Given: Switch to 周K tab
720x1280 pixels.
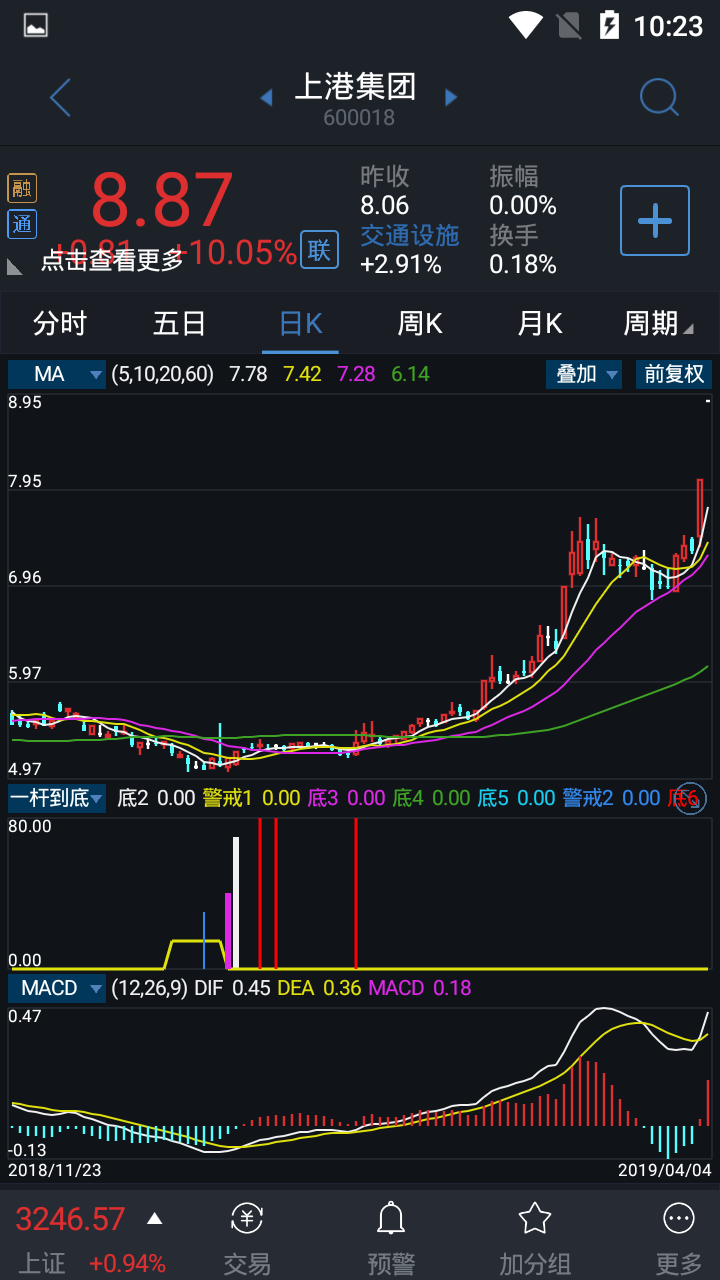Looking at the screenshot, I should 420,324.
